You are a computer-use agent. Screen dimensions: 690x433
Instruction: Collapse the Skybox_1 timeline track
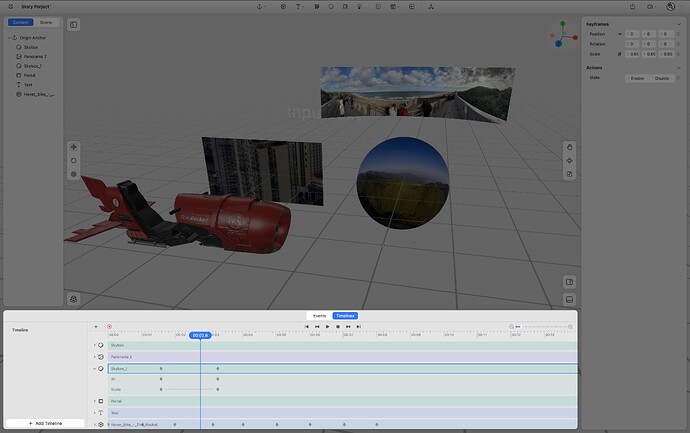[x=95, y=368]
